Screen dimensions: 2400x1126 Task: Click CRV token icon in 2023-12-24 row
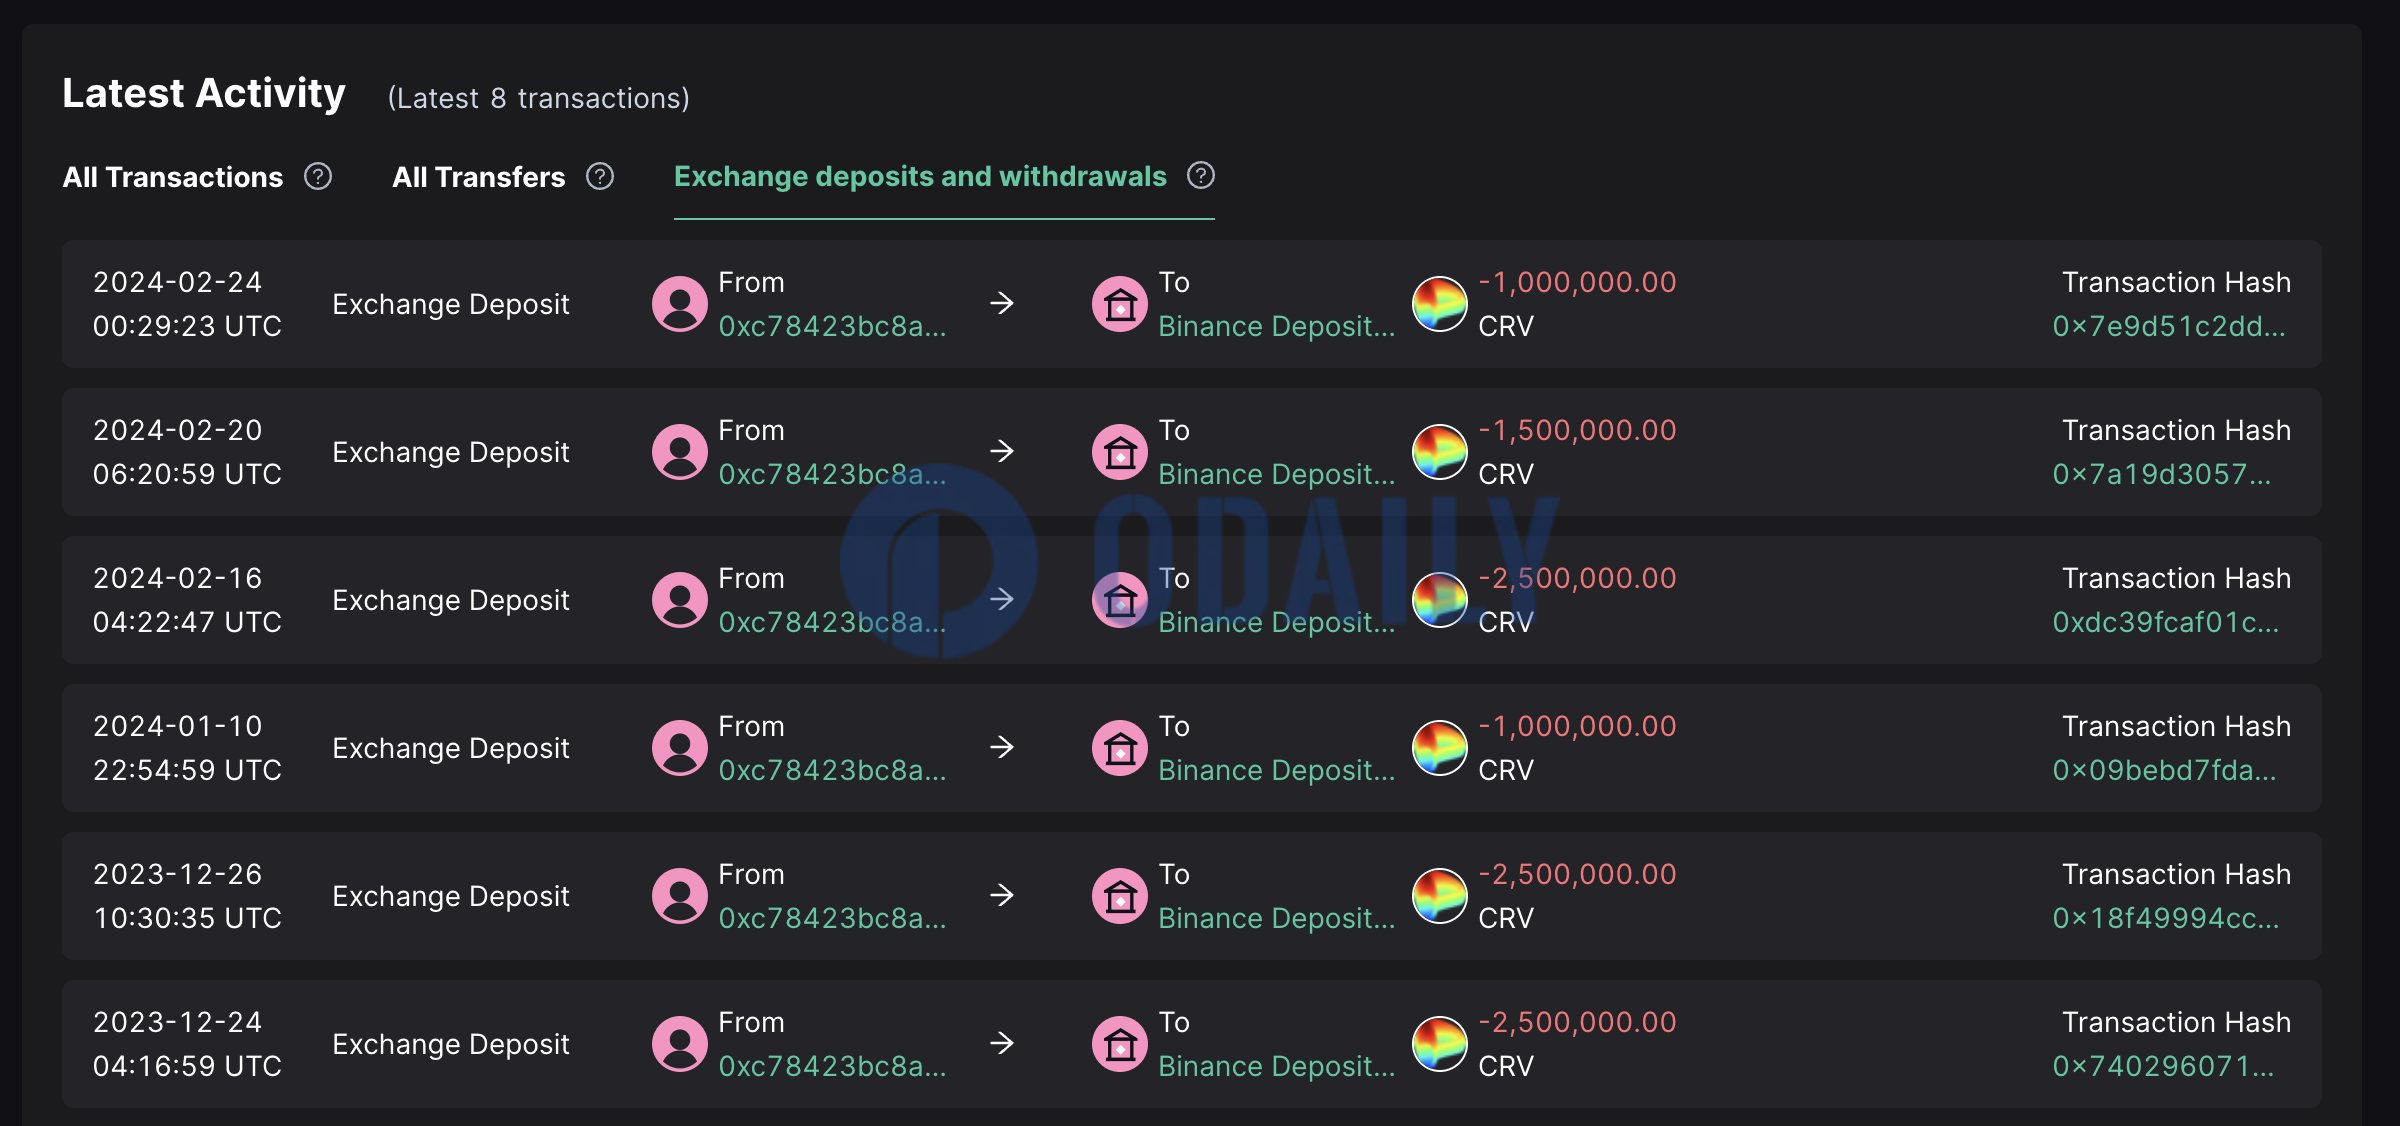1440,1044
